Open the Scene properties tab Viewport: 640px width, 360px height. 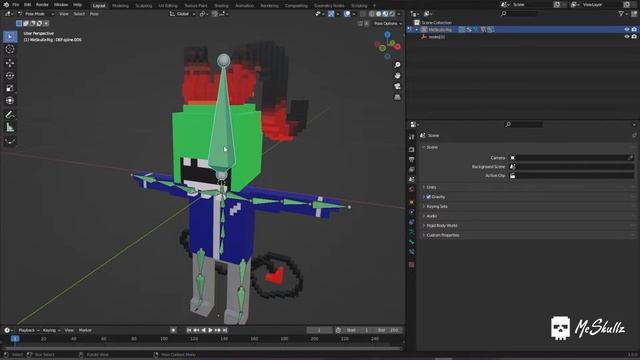point(411,179)
